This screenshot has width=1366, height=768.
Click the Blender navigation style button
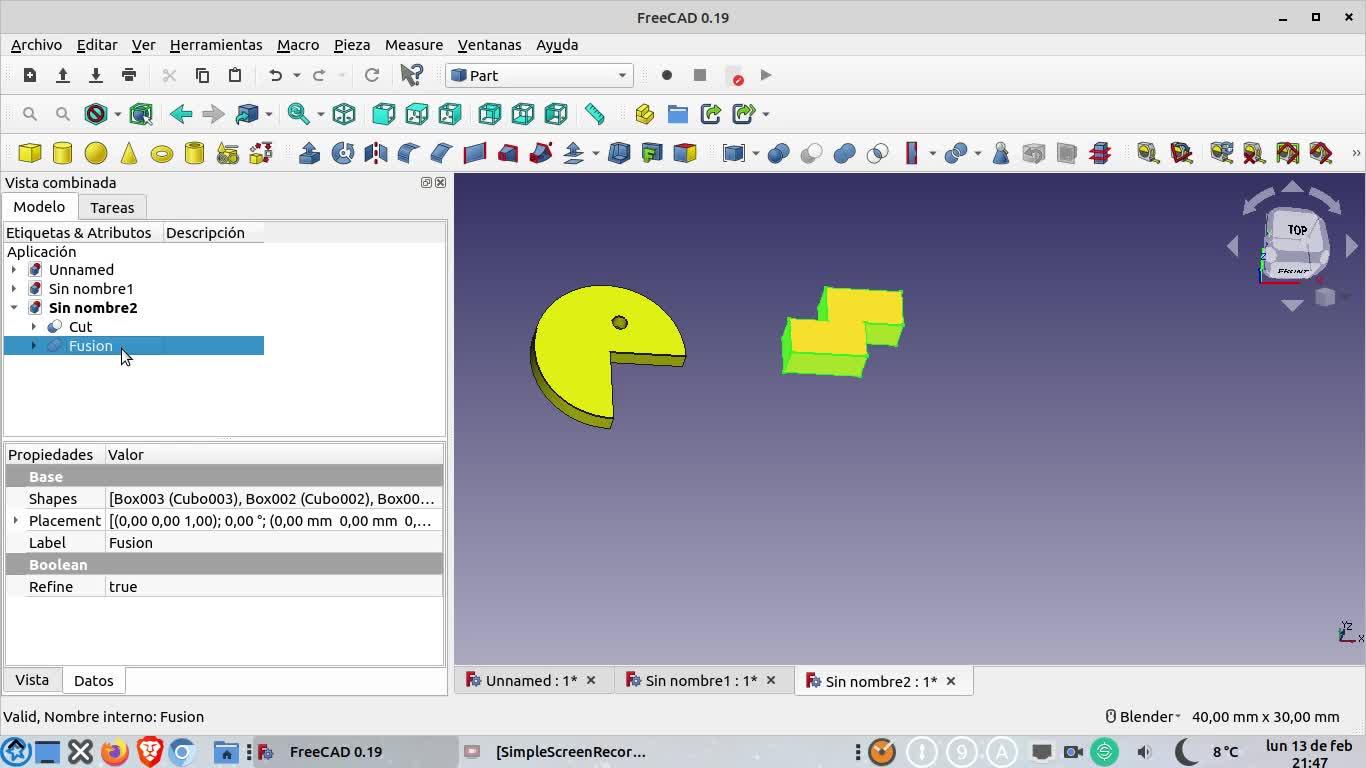point(1143,716)
